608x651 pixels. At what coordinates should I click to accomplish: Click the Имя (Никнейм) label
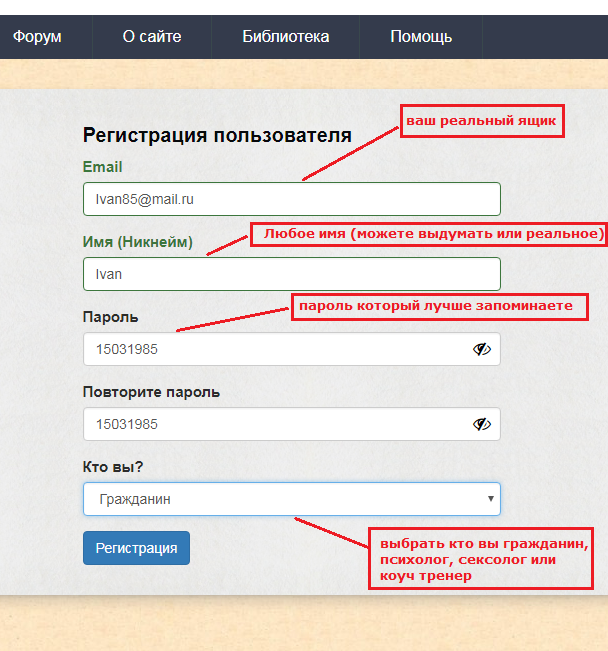pyautogui.click(x=137, y=242)
